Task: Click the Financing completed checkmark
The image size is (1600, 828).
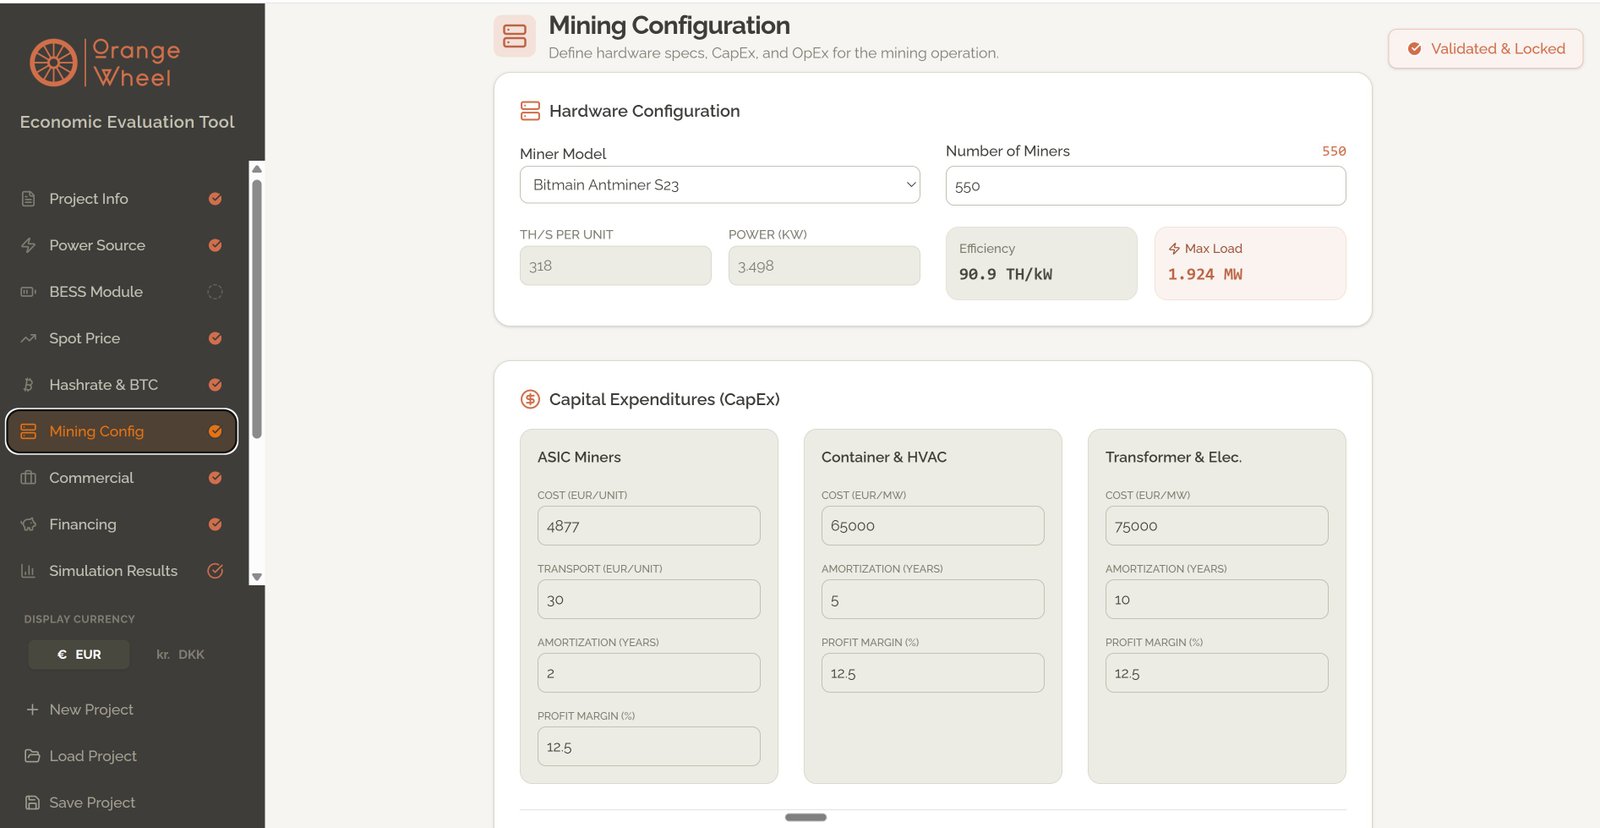Action: tap(215, 524)
